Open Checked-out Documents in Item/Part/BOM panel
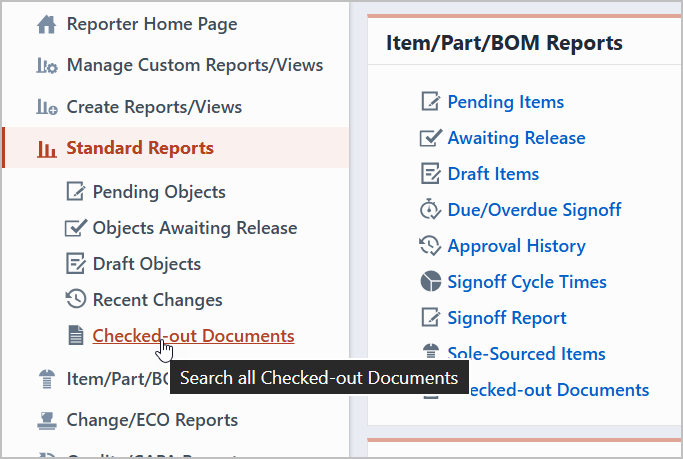 coord(559,390)
